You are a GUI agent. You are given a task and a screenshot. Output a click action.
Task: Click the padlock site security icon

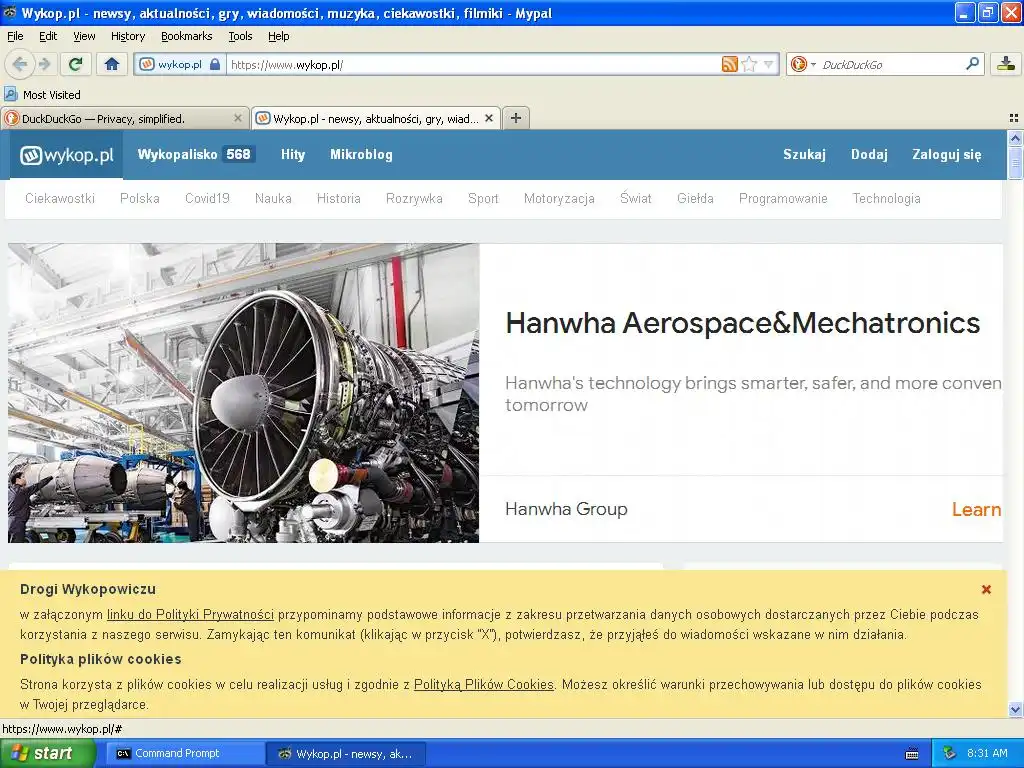click(x=215, y=65)
